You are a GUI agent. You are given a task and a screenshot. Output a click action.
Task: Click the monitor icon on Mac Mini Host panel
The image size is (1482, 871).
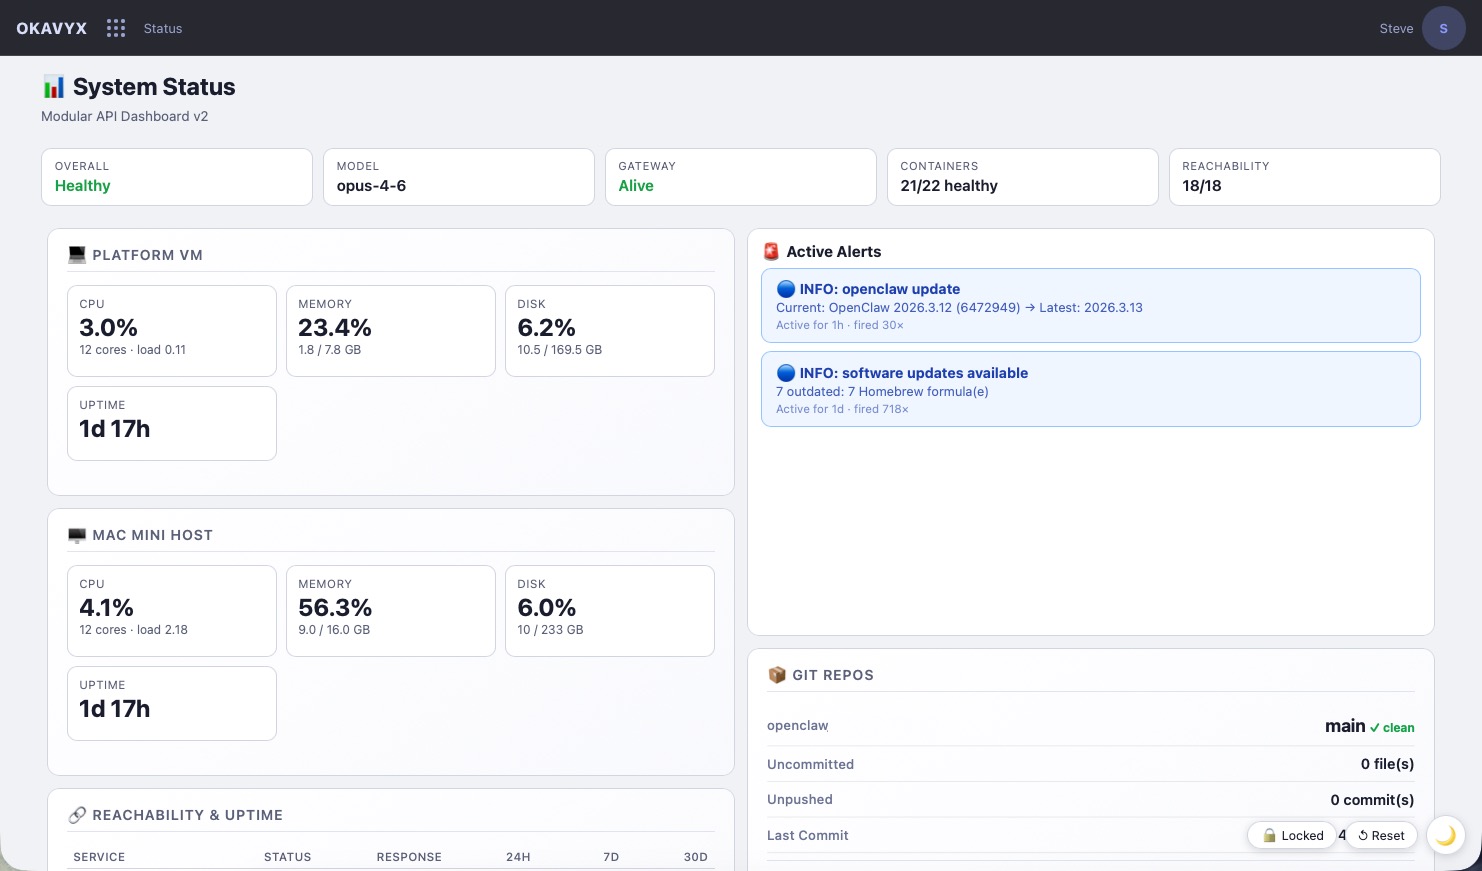[77, 535]
